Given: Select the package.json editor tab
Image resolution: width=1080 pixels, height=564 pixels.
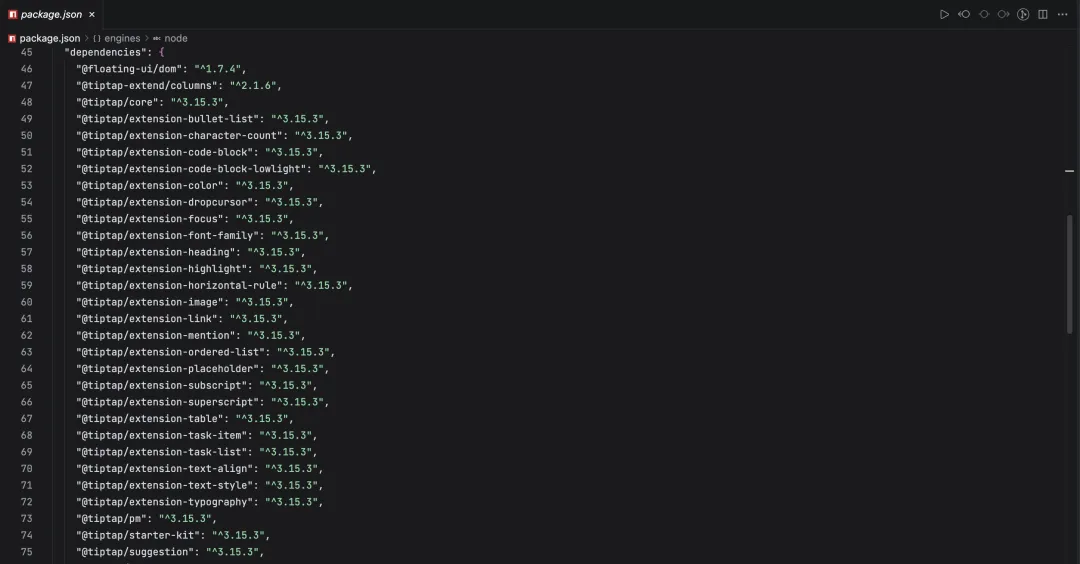Looking at the screenshot, I should click(52, 14).
